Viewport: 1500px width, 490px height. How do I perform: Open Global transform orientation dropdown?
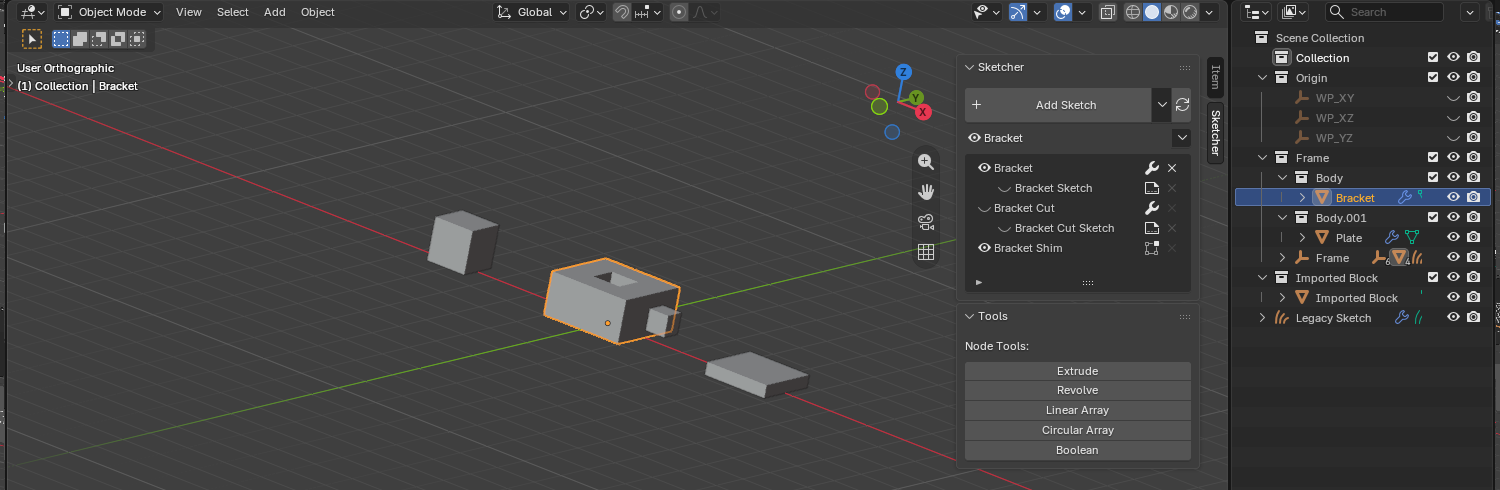click(532, 12)
